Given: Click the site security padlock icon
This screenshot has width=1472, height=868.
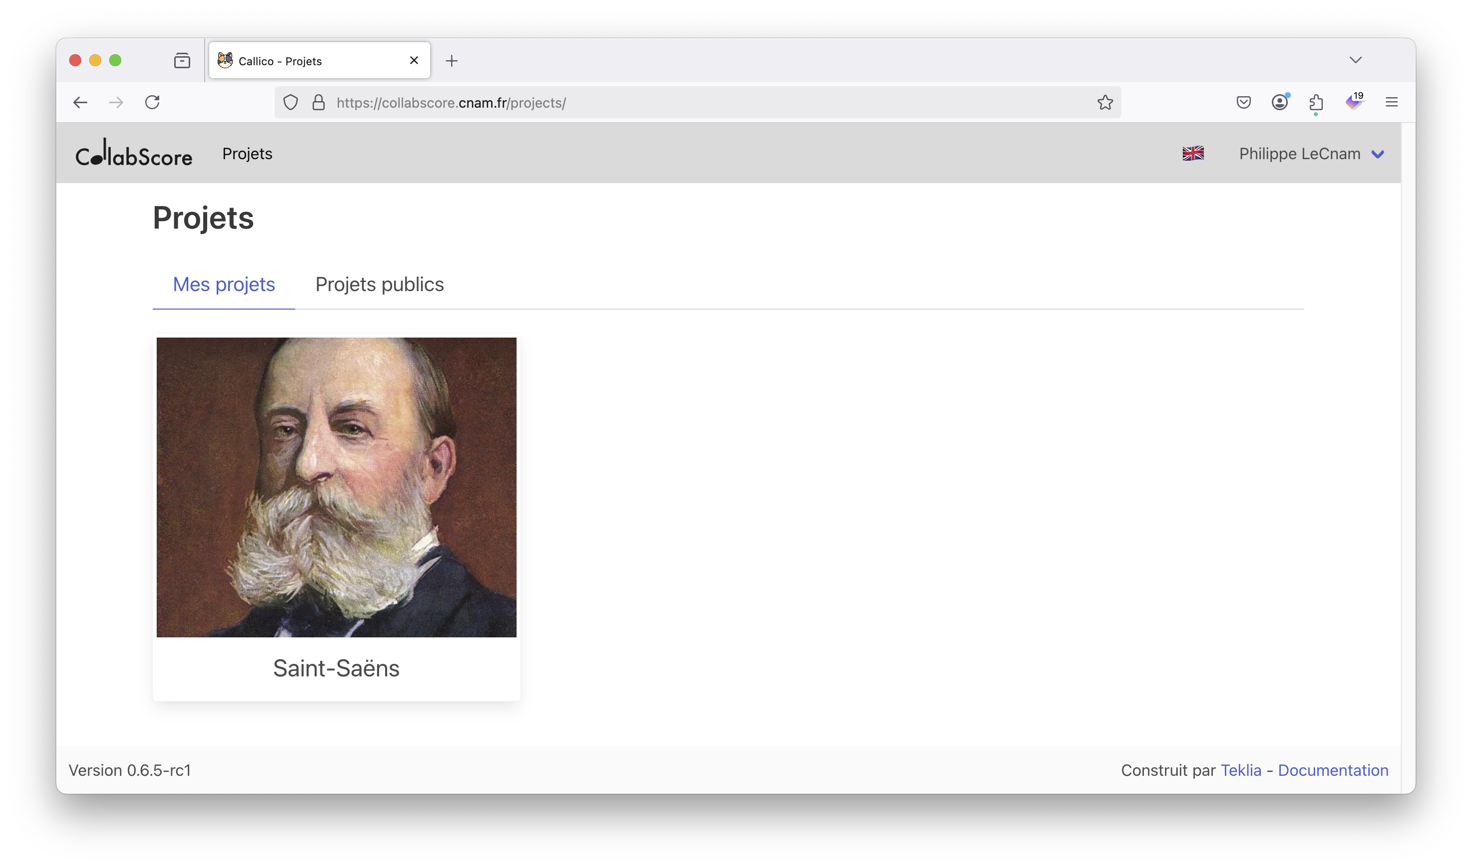Looking at the screenshot, I should click(318, 102).
